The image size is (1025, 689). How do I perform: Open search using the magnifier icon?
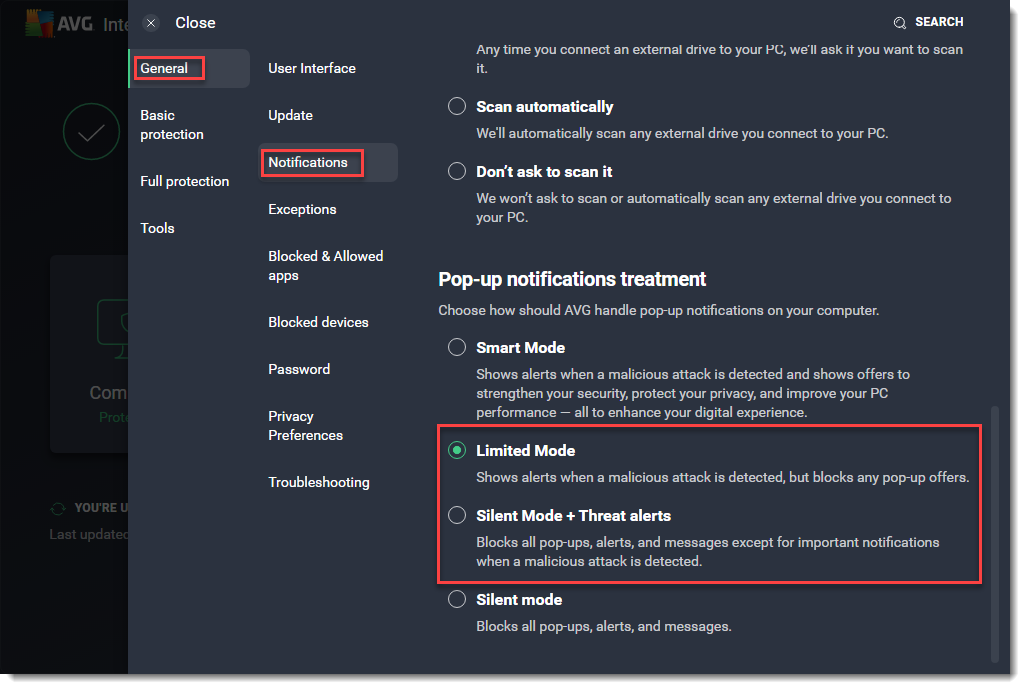click(x=901, y=21)
